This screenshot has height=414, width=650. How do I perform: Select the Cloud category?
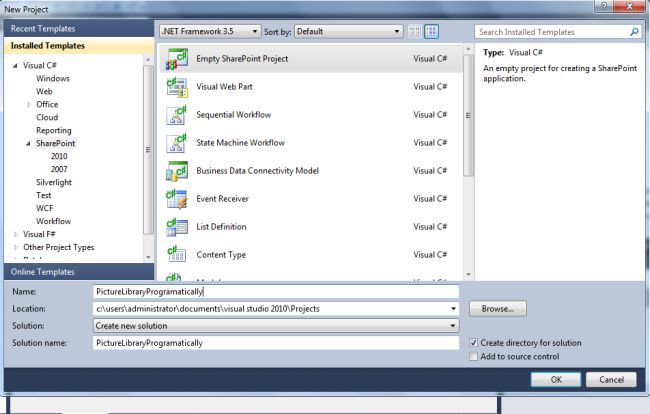tap(47, 117)
